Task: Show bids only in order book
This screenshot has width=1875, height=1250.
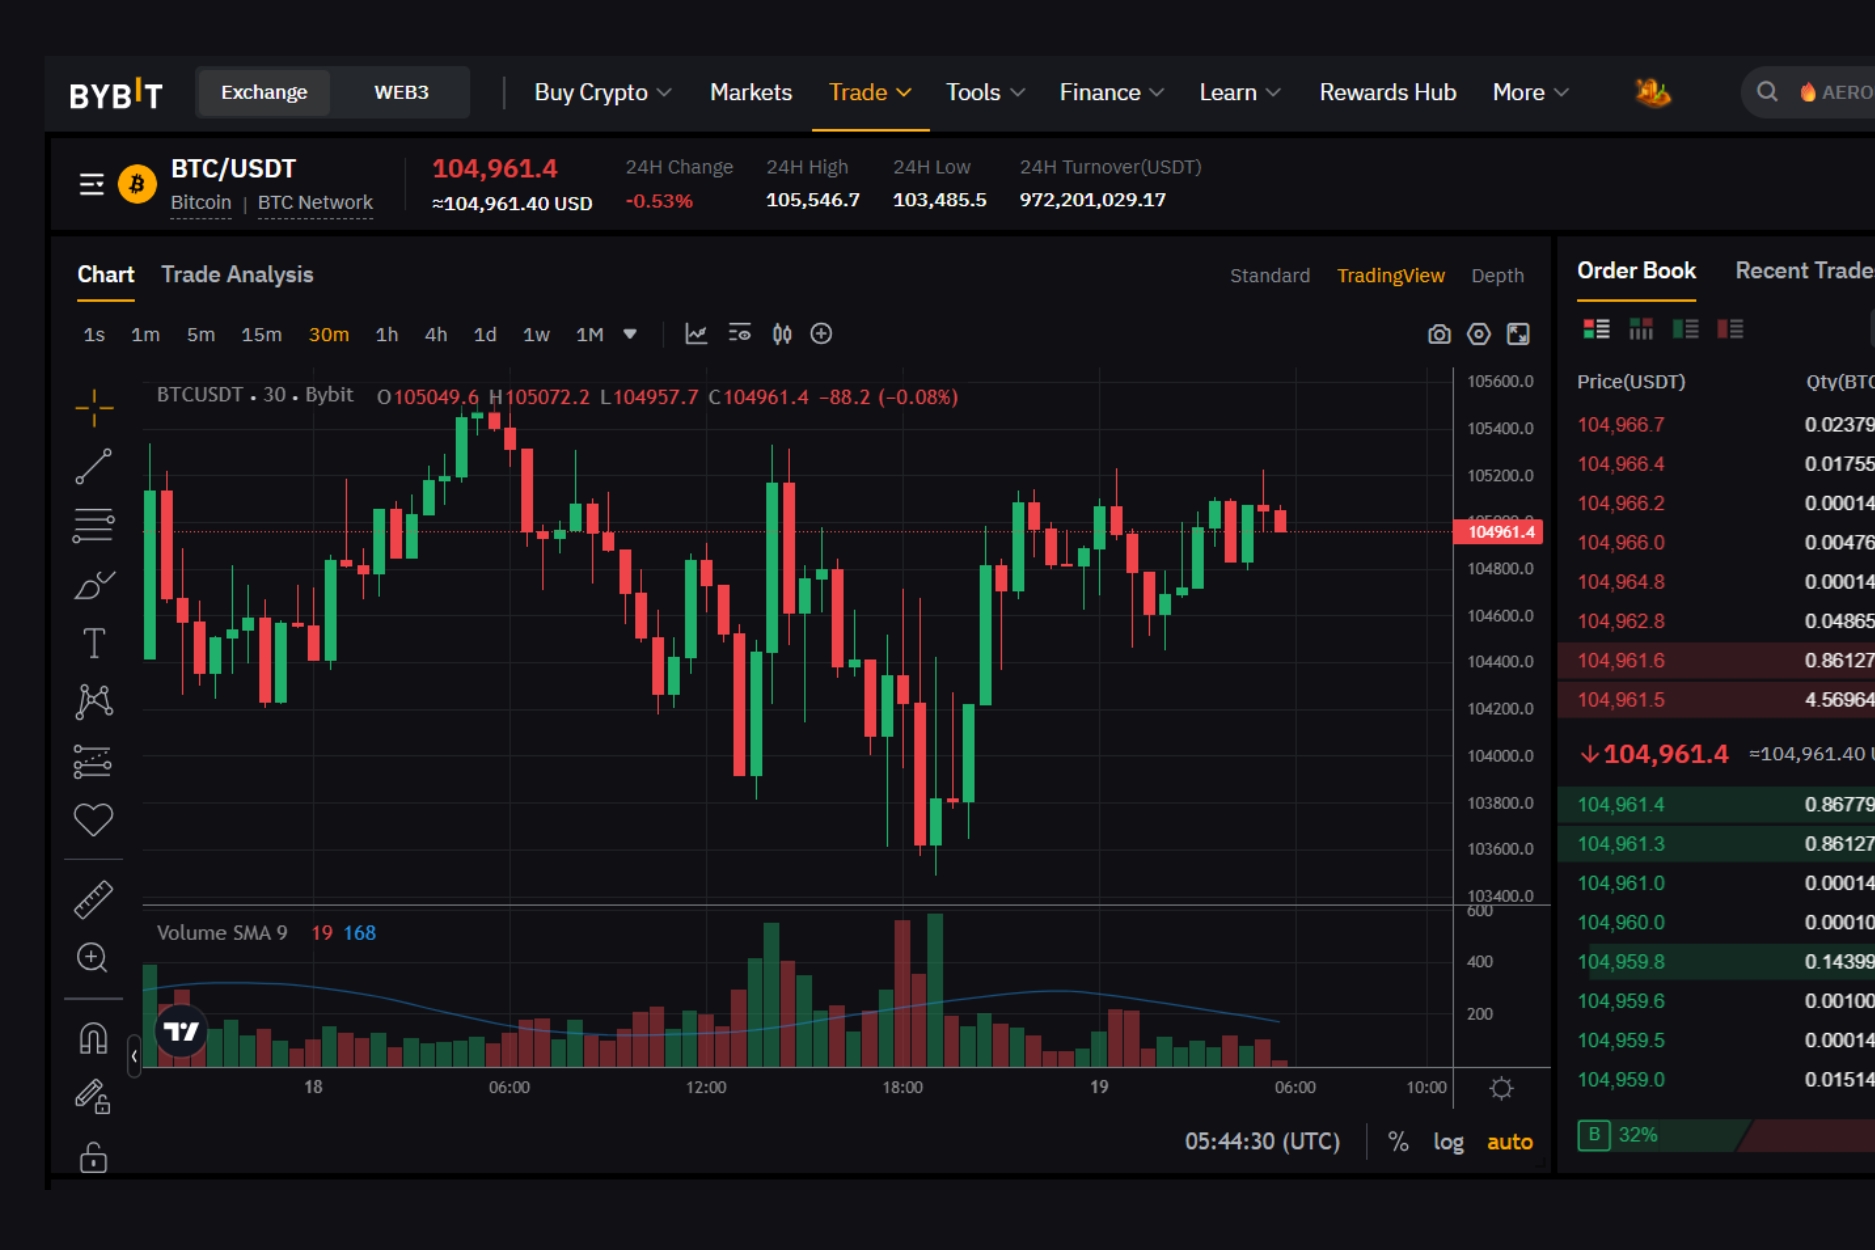Action: tap(1686, 329)
